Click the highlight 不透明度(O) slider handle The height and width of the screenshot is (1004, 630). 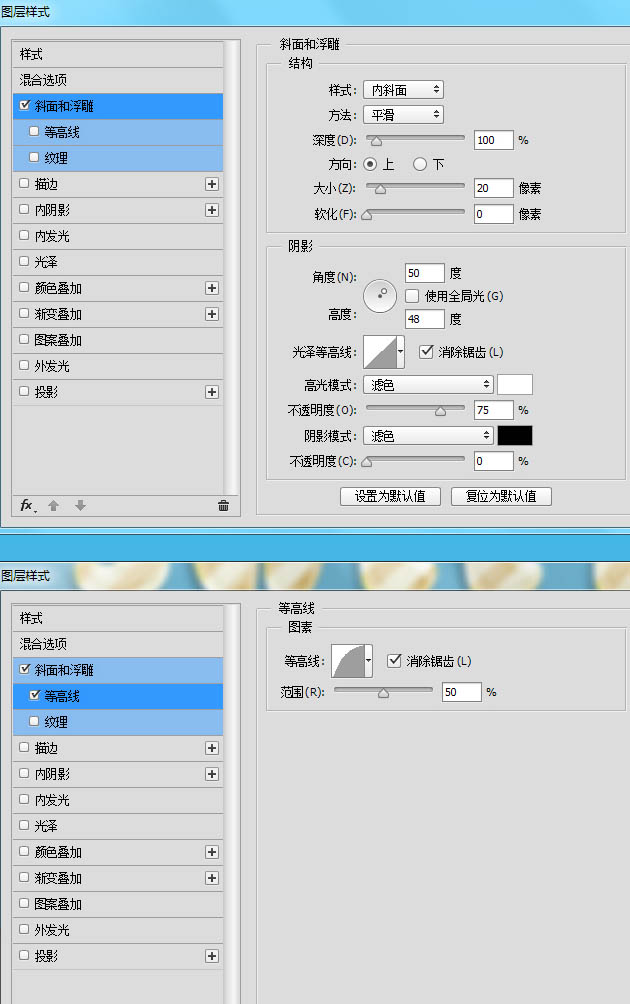(x=440, y=412)
